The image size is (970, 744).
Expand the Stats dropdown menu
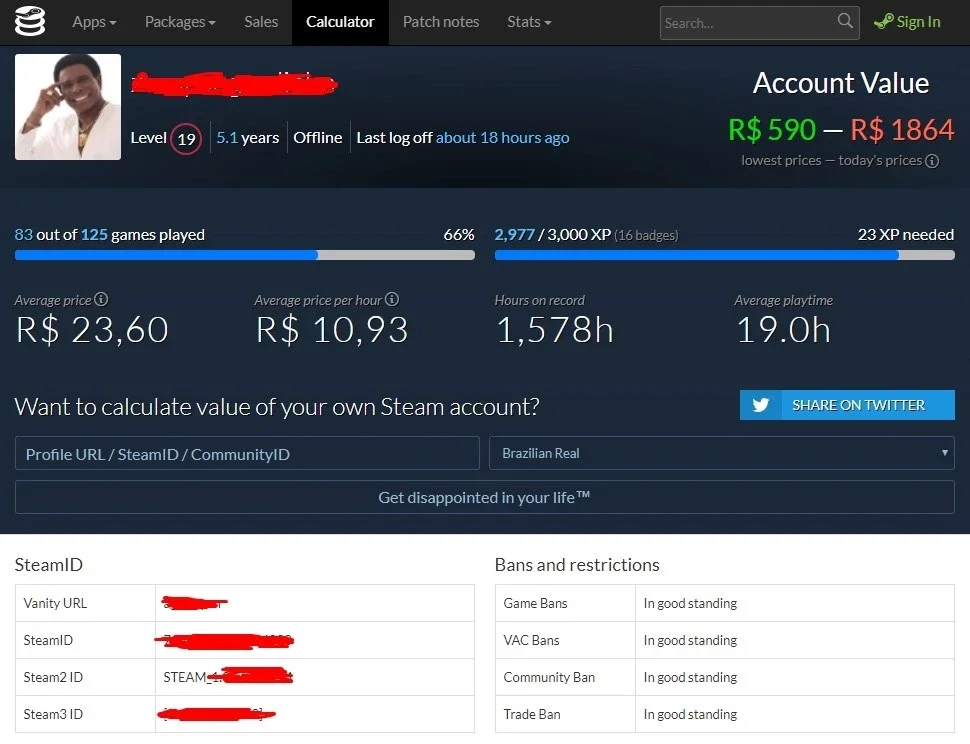(529, 22)
